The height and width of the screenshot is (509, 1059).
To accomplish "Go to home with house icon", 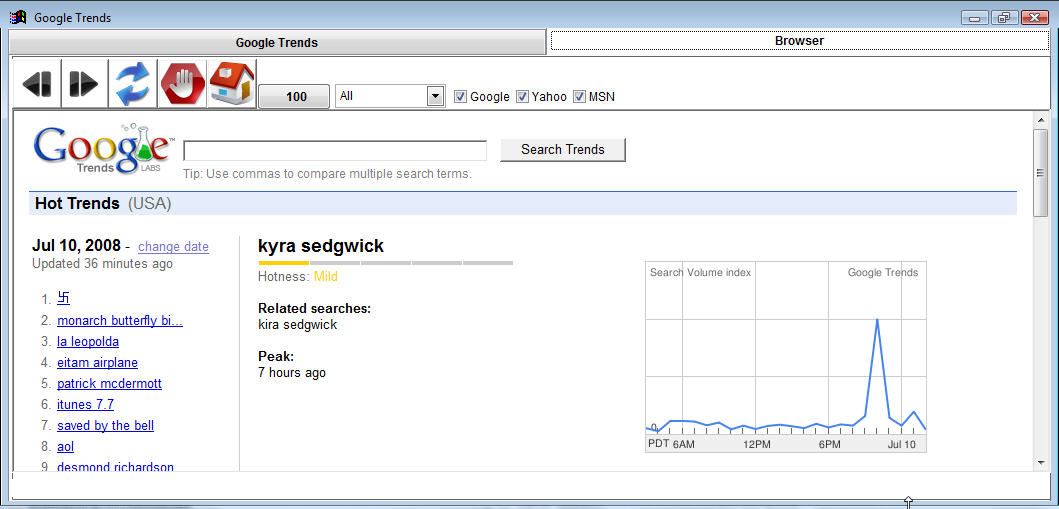I will point(232,84).
